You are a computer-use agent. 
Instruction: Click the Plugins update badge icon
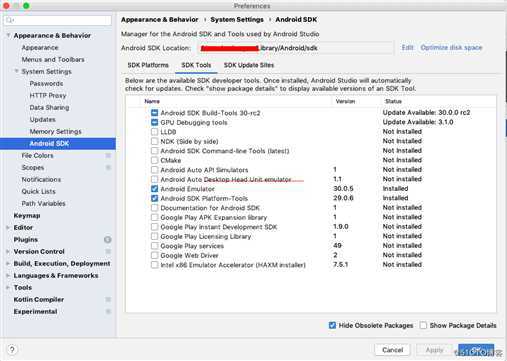point(108,239)
